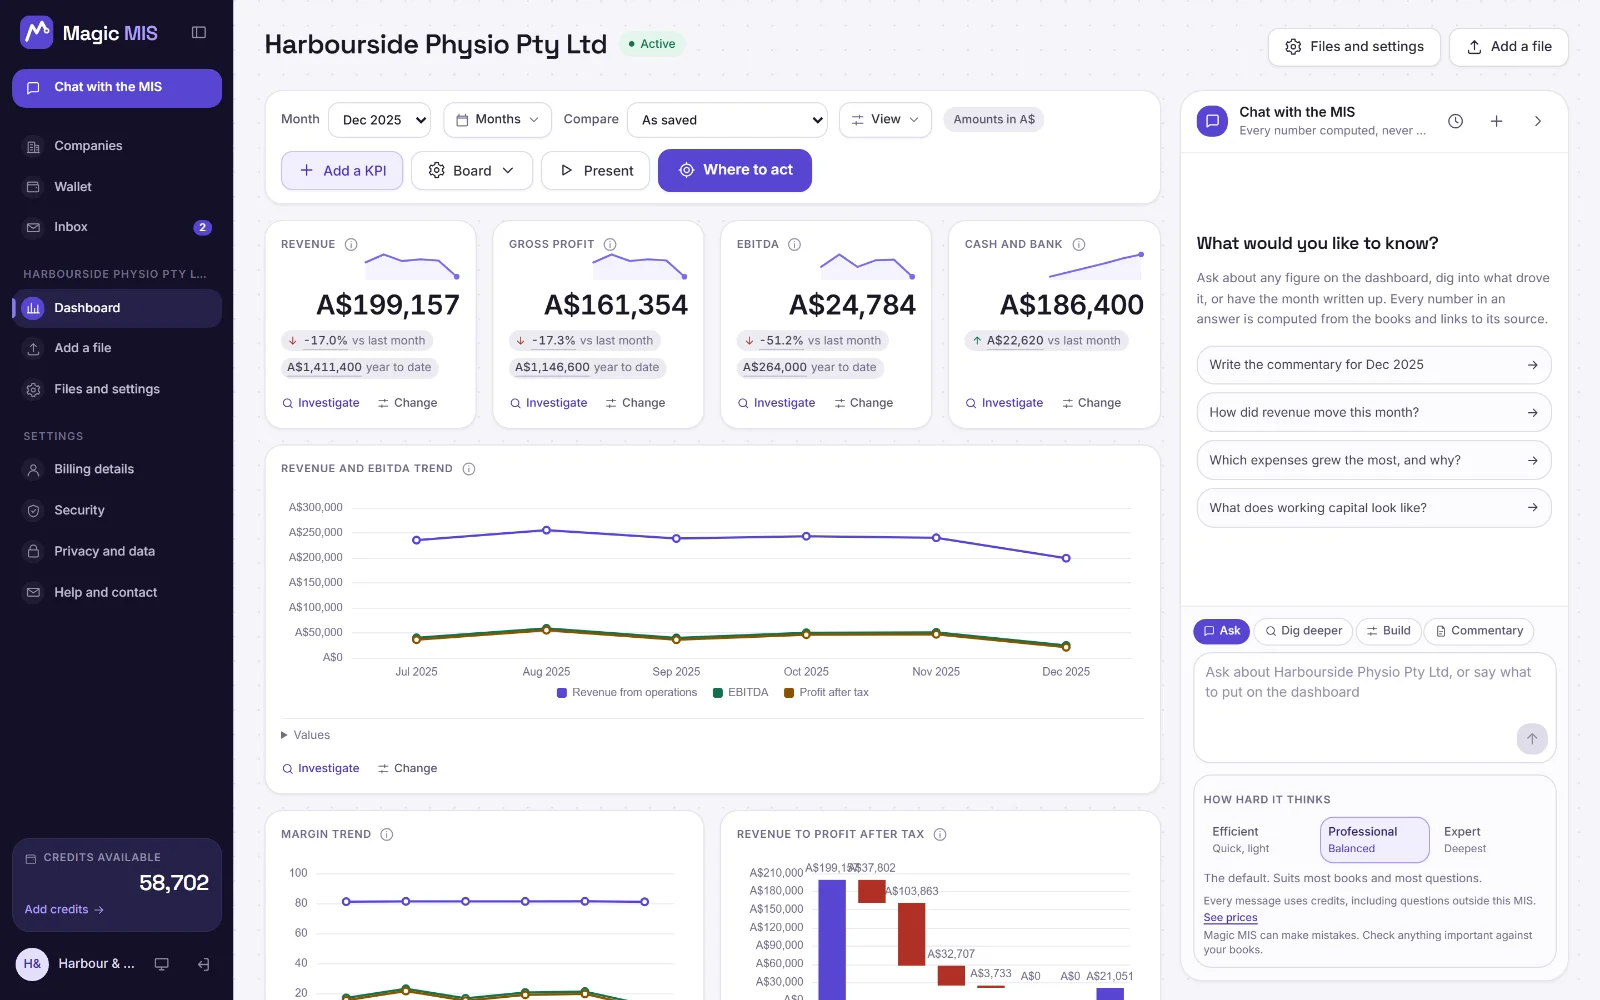The width and height of the screenshot is (1600, 1000).
Task: Click suggestion How did revenue move this month
Action: (x=1374, y=413)
